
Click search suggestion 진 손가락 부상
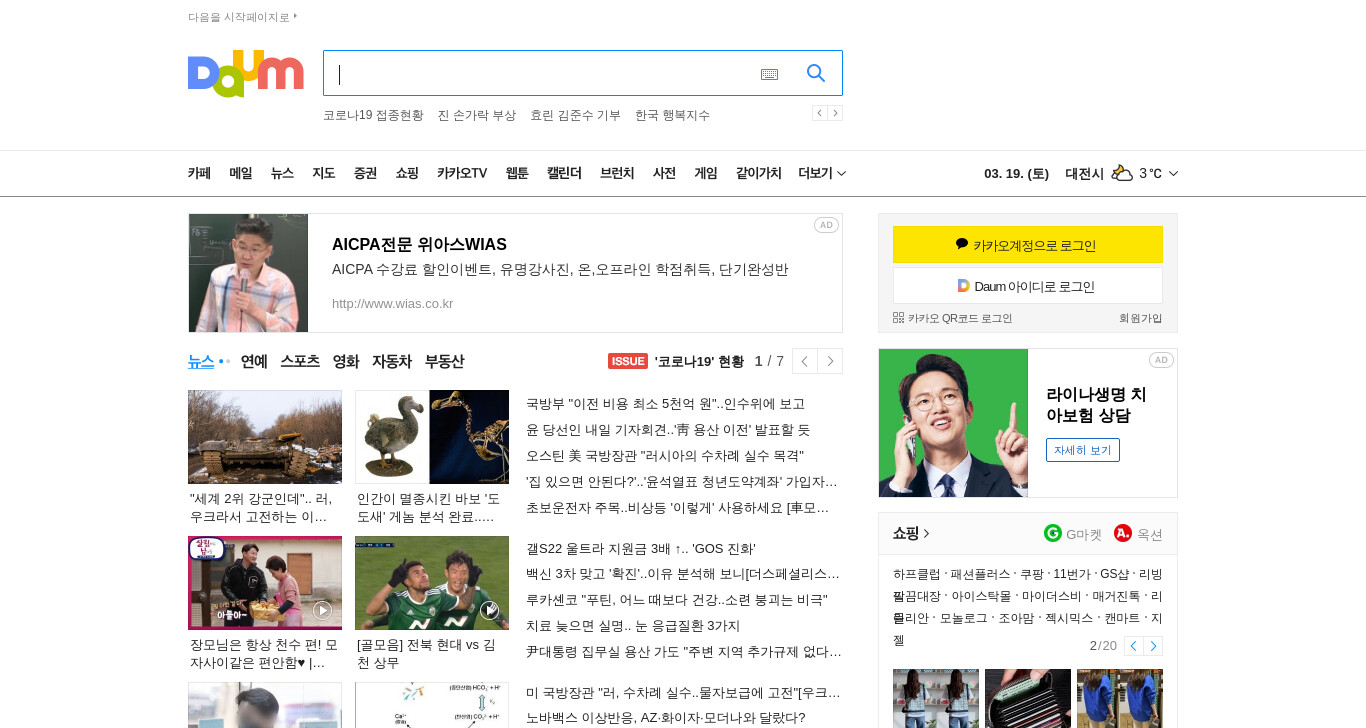point(476,115)
